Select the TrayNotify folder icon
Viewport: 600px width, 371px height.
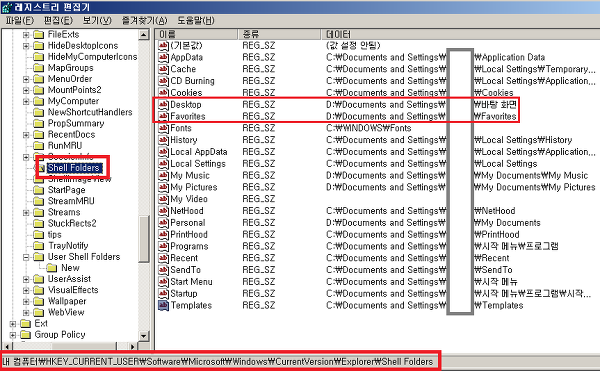click(39, 246)
